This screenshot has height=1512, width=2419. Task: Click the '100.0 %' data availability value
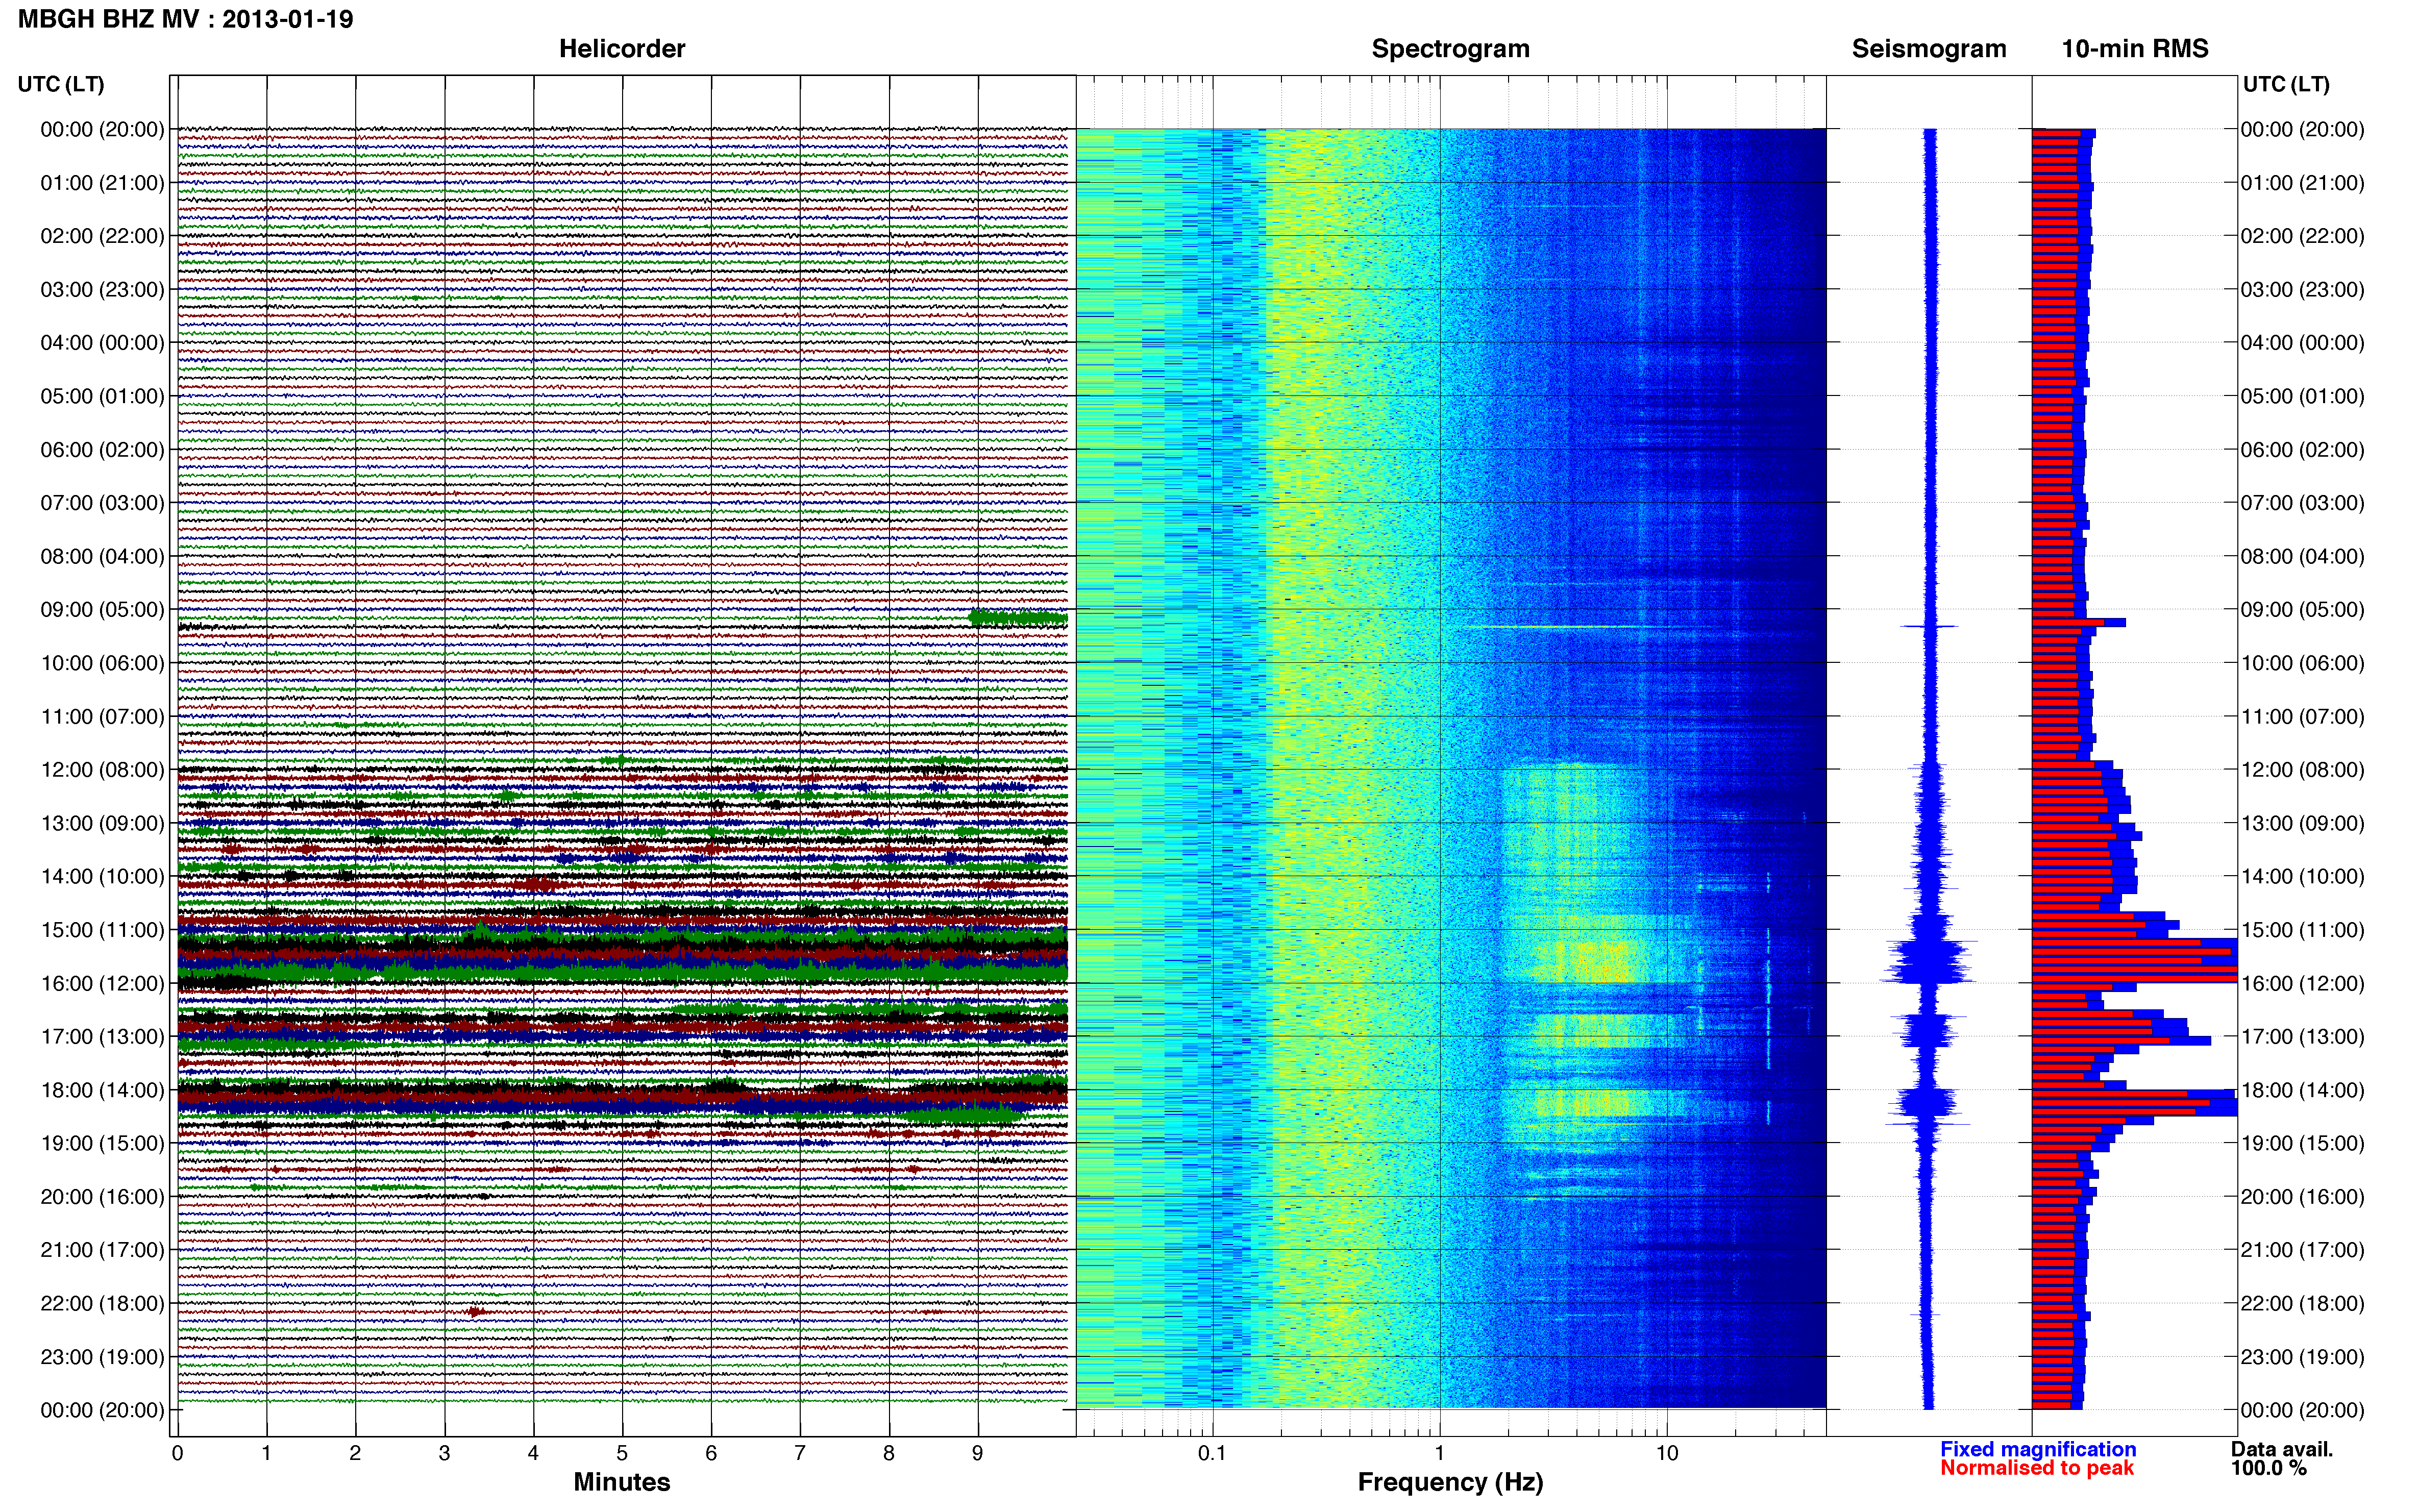[2268, 1468]
